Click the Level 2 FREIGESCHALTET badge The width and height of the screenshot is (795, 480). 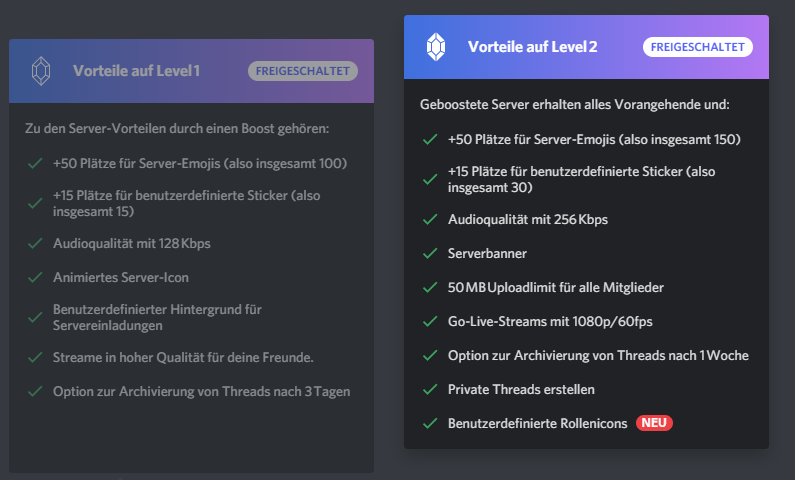click(x=698, y=46)
